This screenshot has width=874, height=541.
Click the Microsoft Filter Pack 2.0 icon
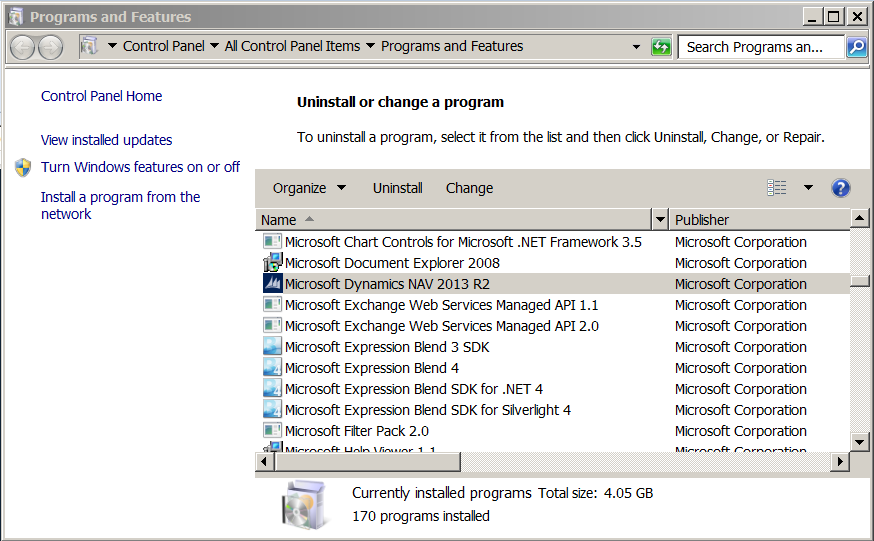click(272, 431)
